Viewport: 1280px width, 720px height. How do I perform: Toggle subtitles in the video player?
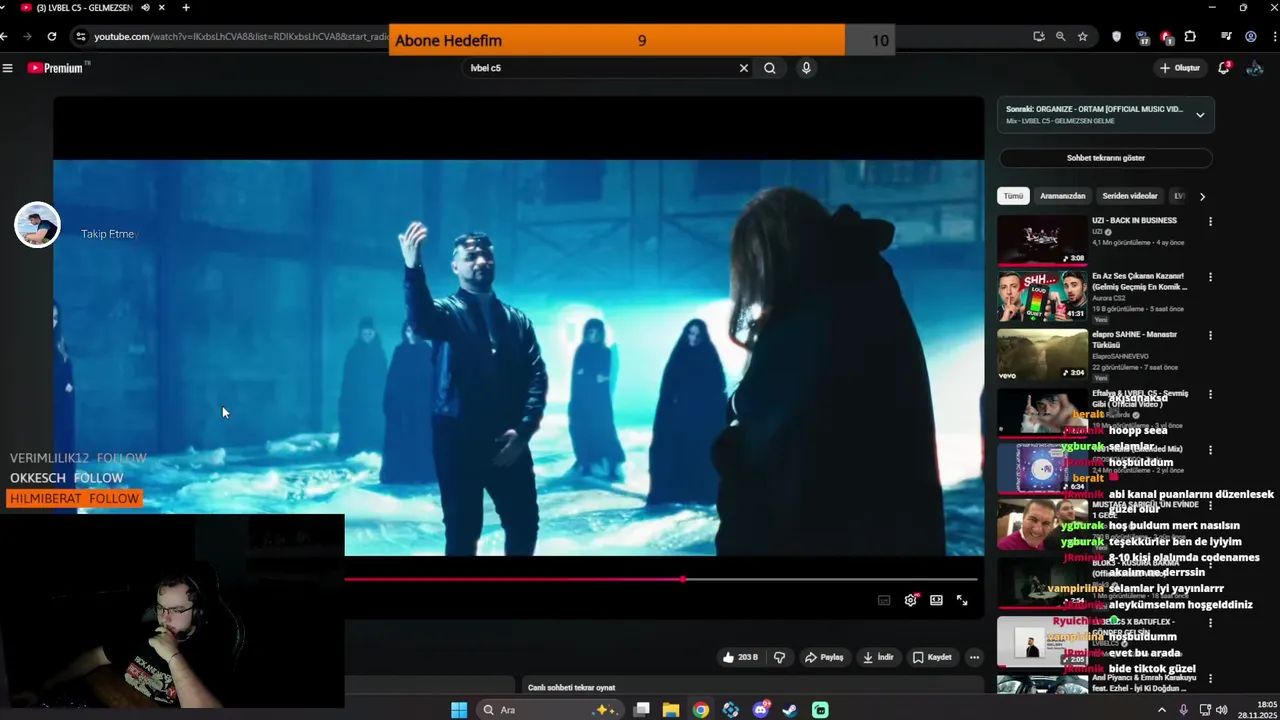[884, 600]
